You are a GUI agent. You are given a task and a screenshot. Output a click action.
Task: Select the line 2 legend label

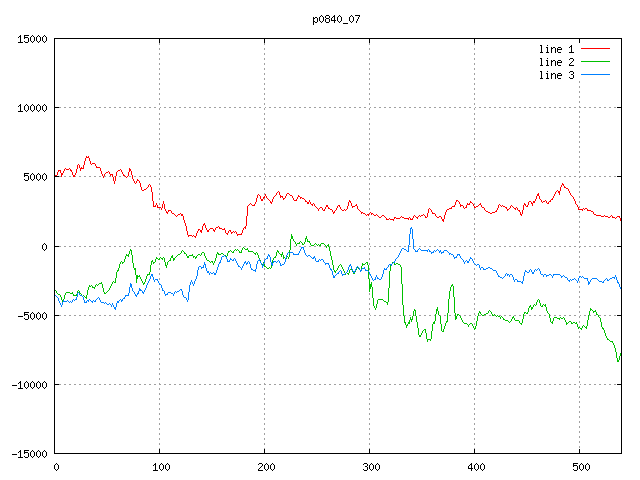[x=556, y=62]
